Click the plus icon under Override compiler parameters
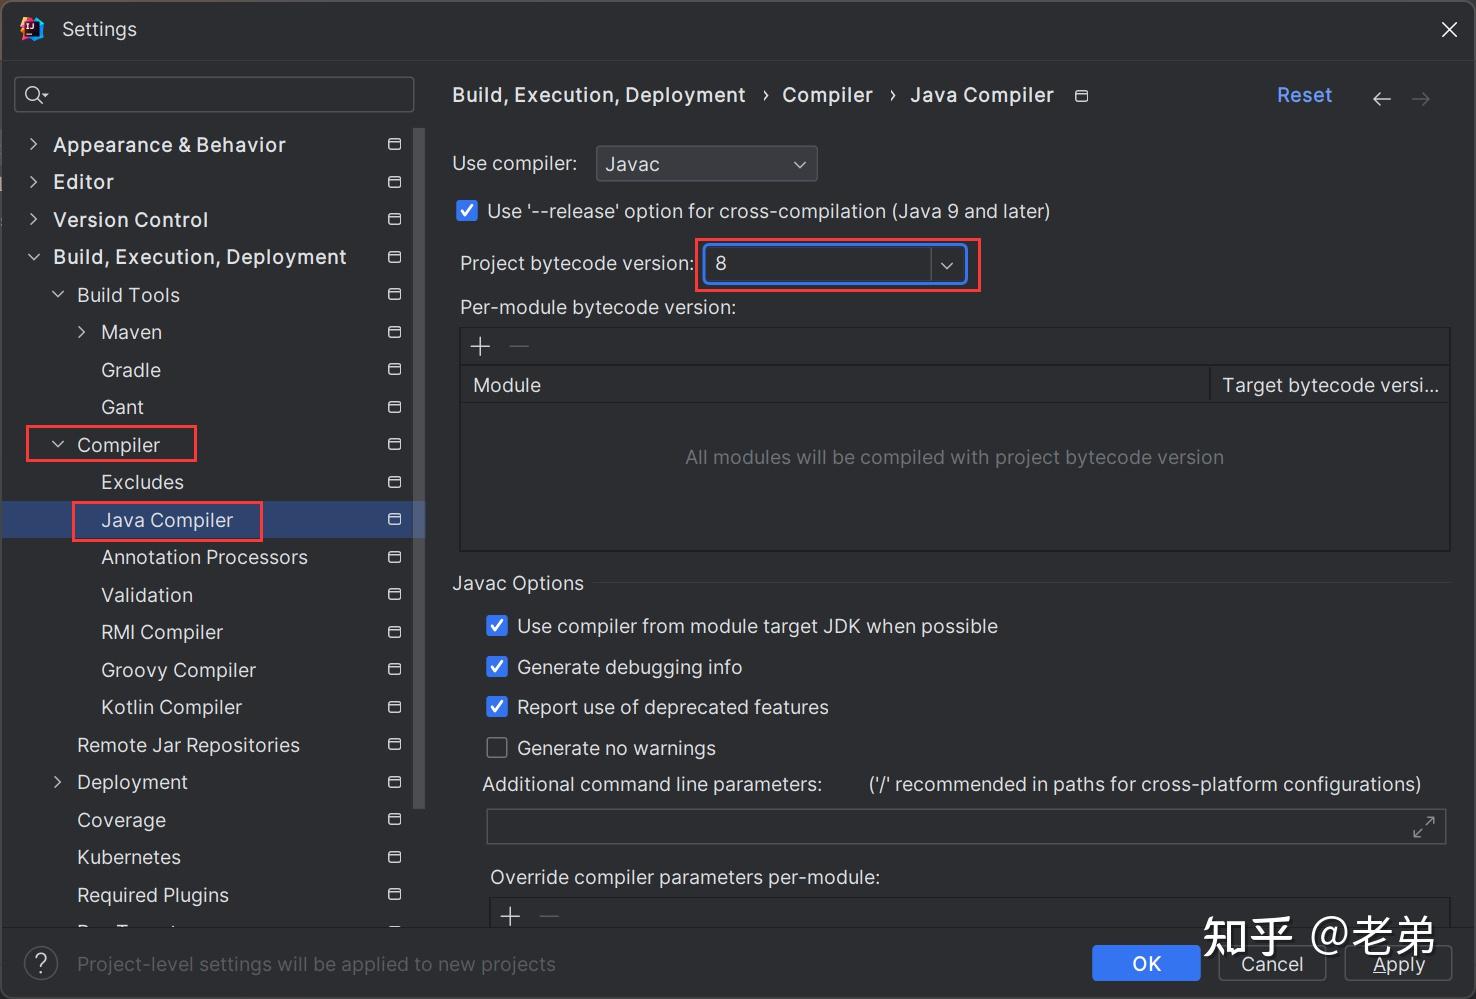Screen dimensions: 1476x999 [x=510, y=916]
